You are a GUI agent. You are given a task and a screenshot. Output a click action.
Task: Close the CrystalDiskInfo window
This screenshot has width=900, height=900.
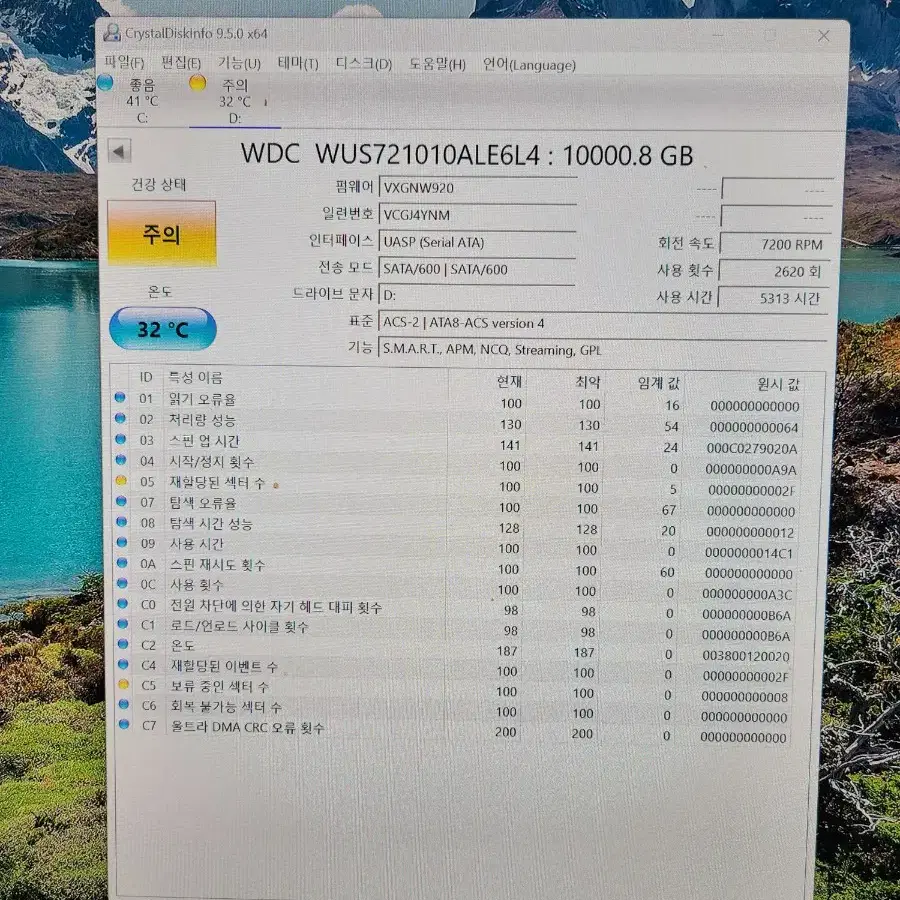tap(824, 36)
